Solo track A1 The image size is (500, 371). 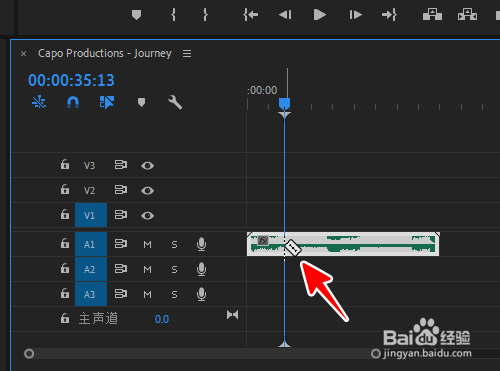(x=174, y=245)
